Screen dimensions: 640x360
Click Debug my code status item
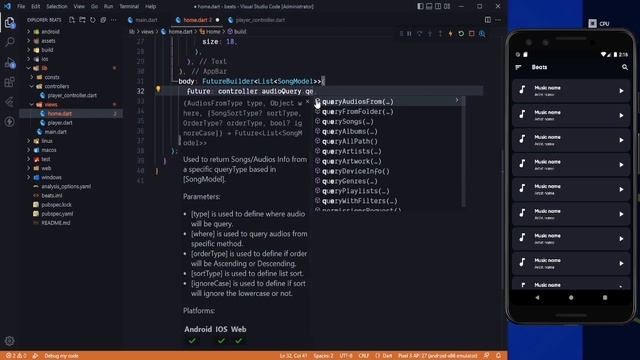click(x=62, y=356)
